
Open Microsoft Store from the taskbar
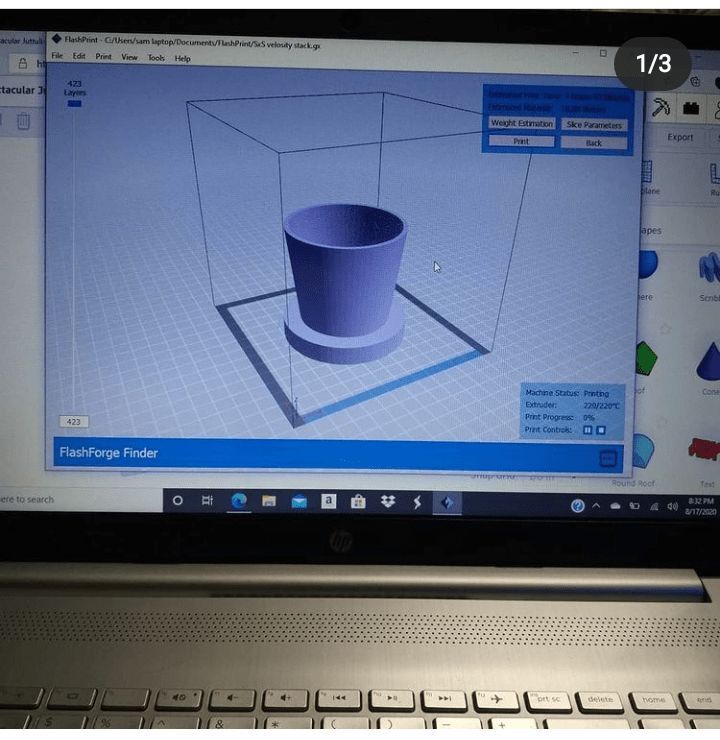click(358, 502)
